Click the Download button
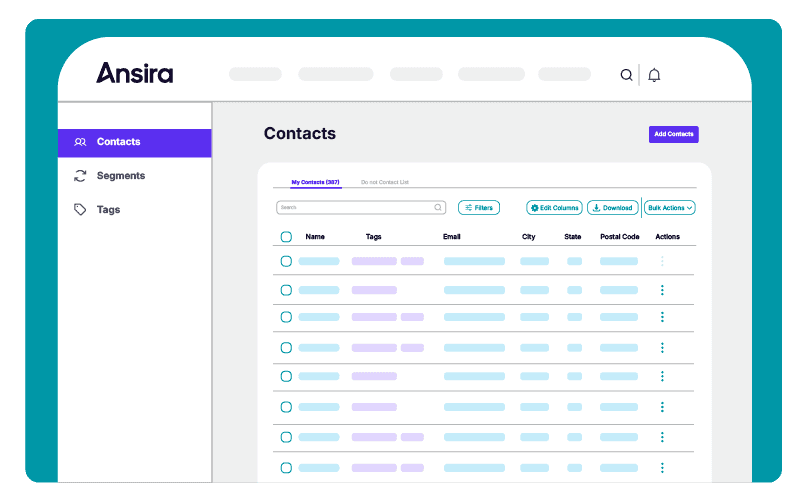Image resolution: width=801 pixels, height=502 pixels. 612,208
